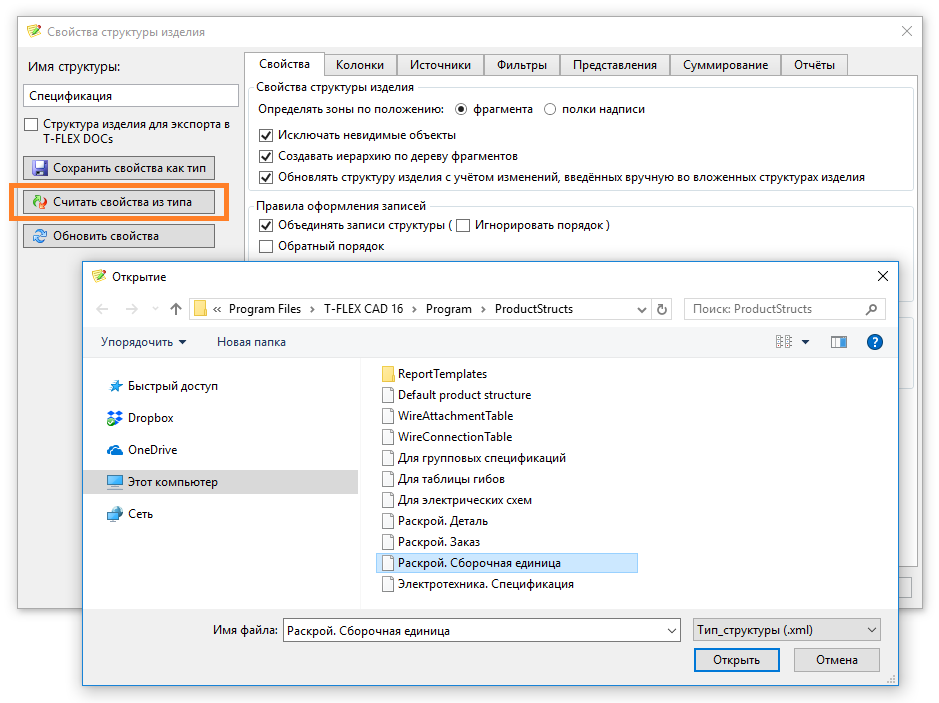Refresh the file dialog address bar

click(661, 309)
